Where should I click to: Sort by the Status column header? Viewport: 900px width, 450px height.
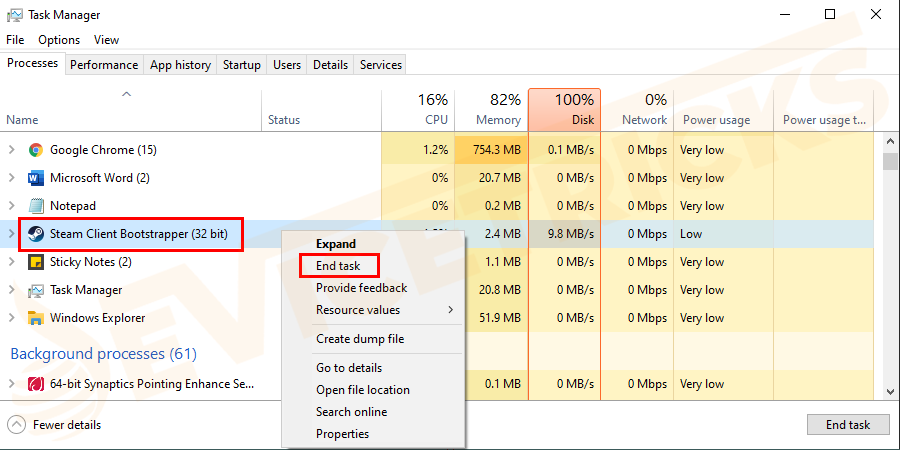321,110
